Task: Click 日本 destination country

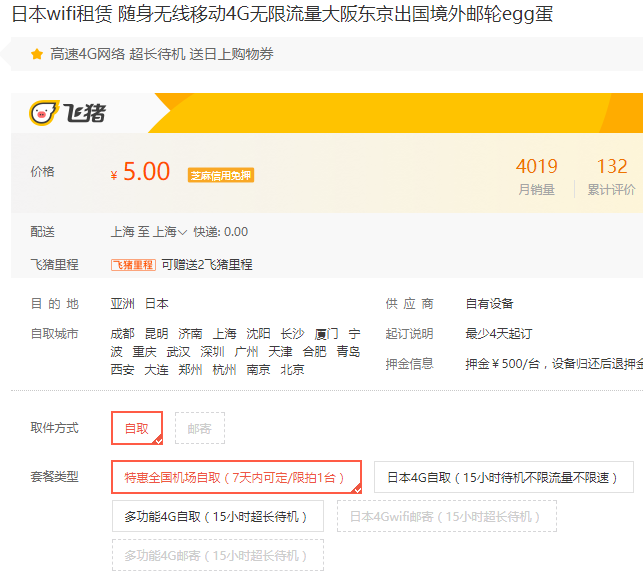Action: (x=157, y=304)
